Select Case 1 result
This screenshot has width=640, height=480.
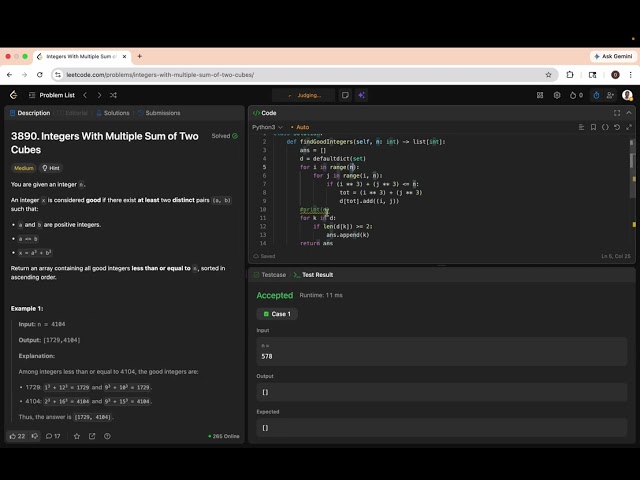pyautogui.click(x=277, y=314)
